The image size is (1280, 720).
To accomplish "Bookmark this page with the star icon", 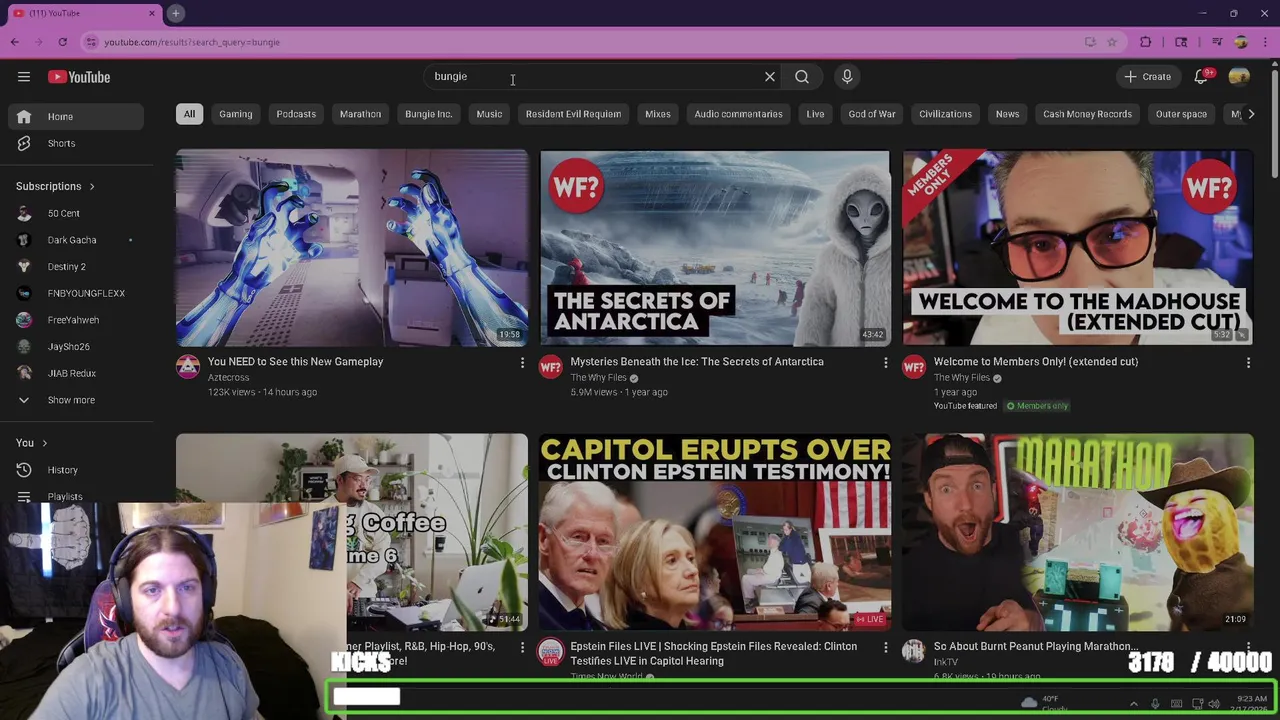I will click(1112, 42).
